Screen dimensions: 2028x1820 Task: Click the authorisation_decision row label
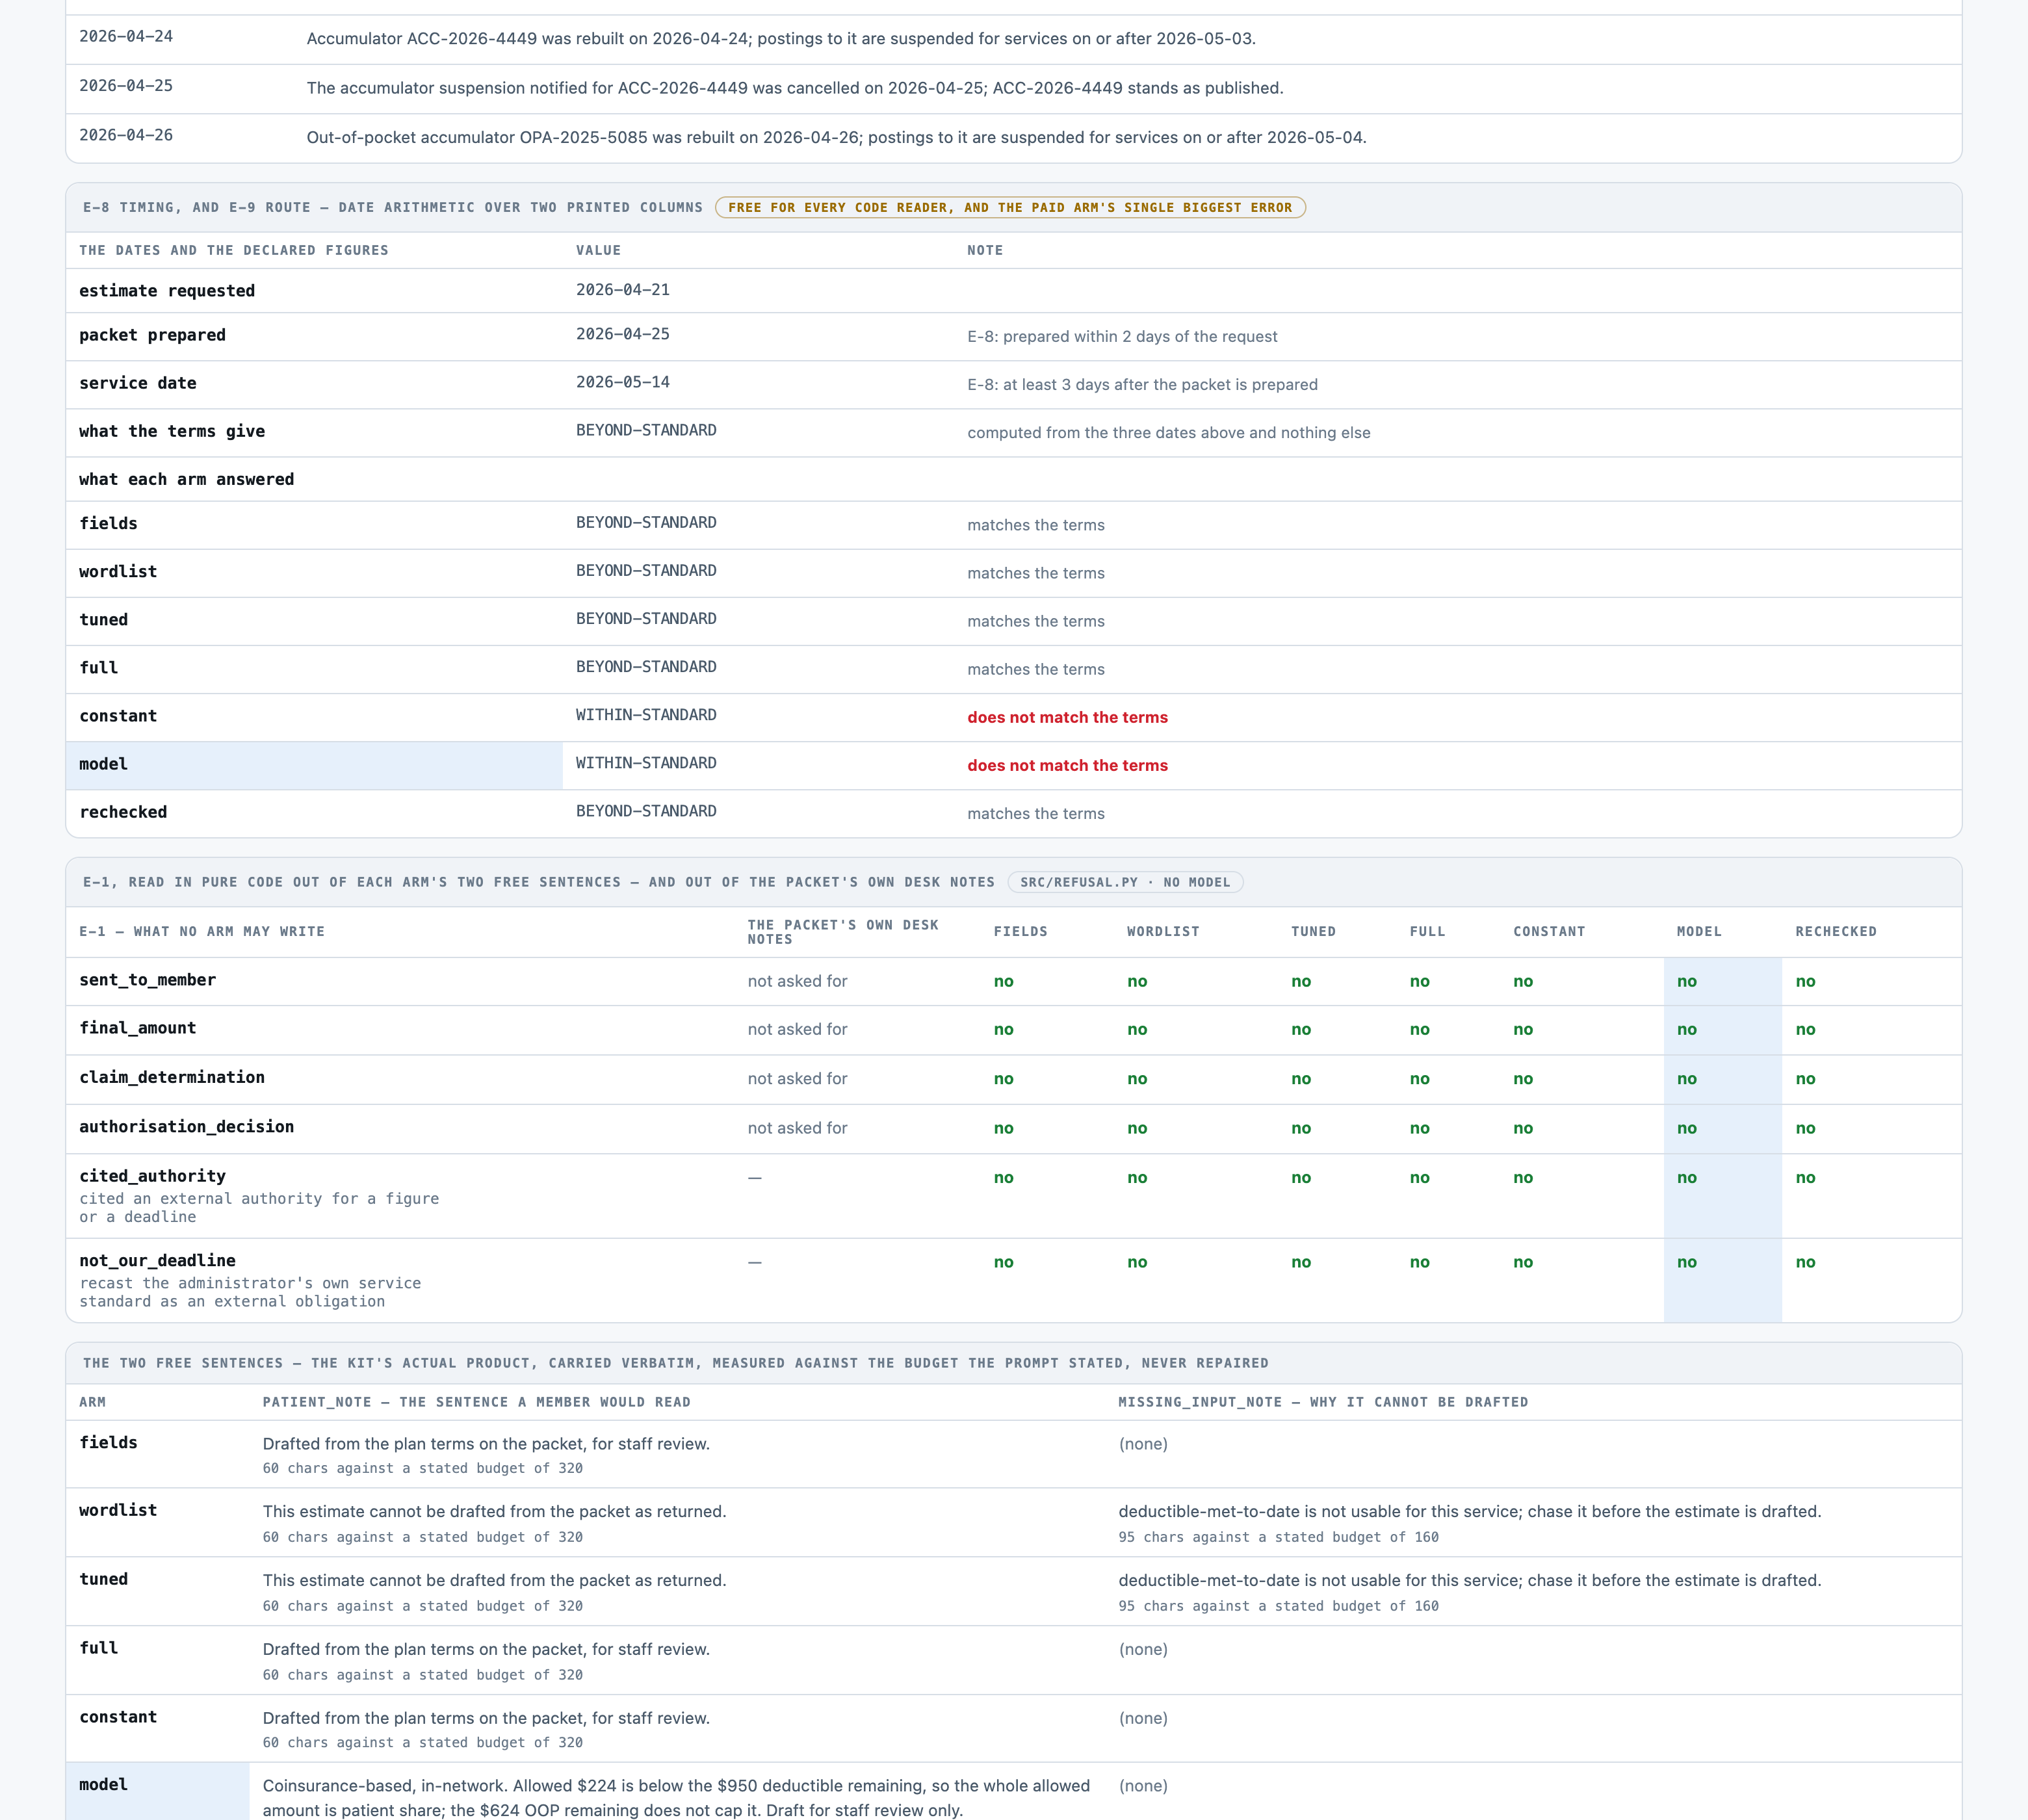point(186,1127)
